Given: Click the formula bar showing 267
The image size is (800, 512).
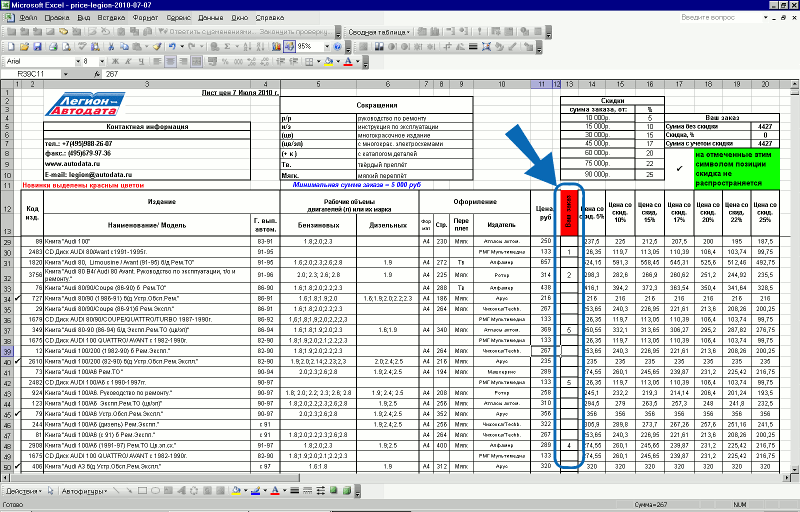Looking at the screenshot, I should coord(449,74).
